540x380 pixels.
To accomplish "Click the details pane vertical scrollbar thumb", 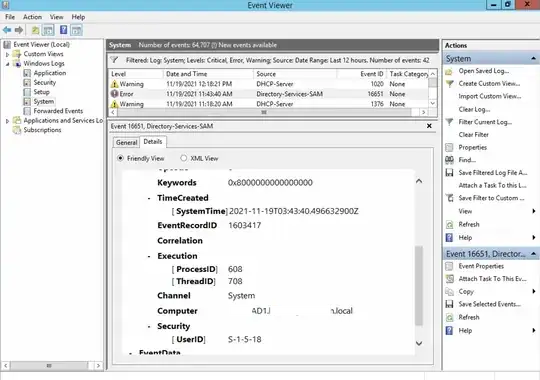I will click(419, 285).
